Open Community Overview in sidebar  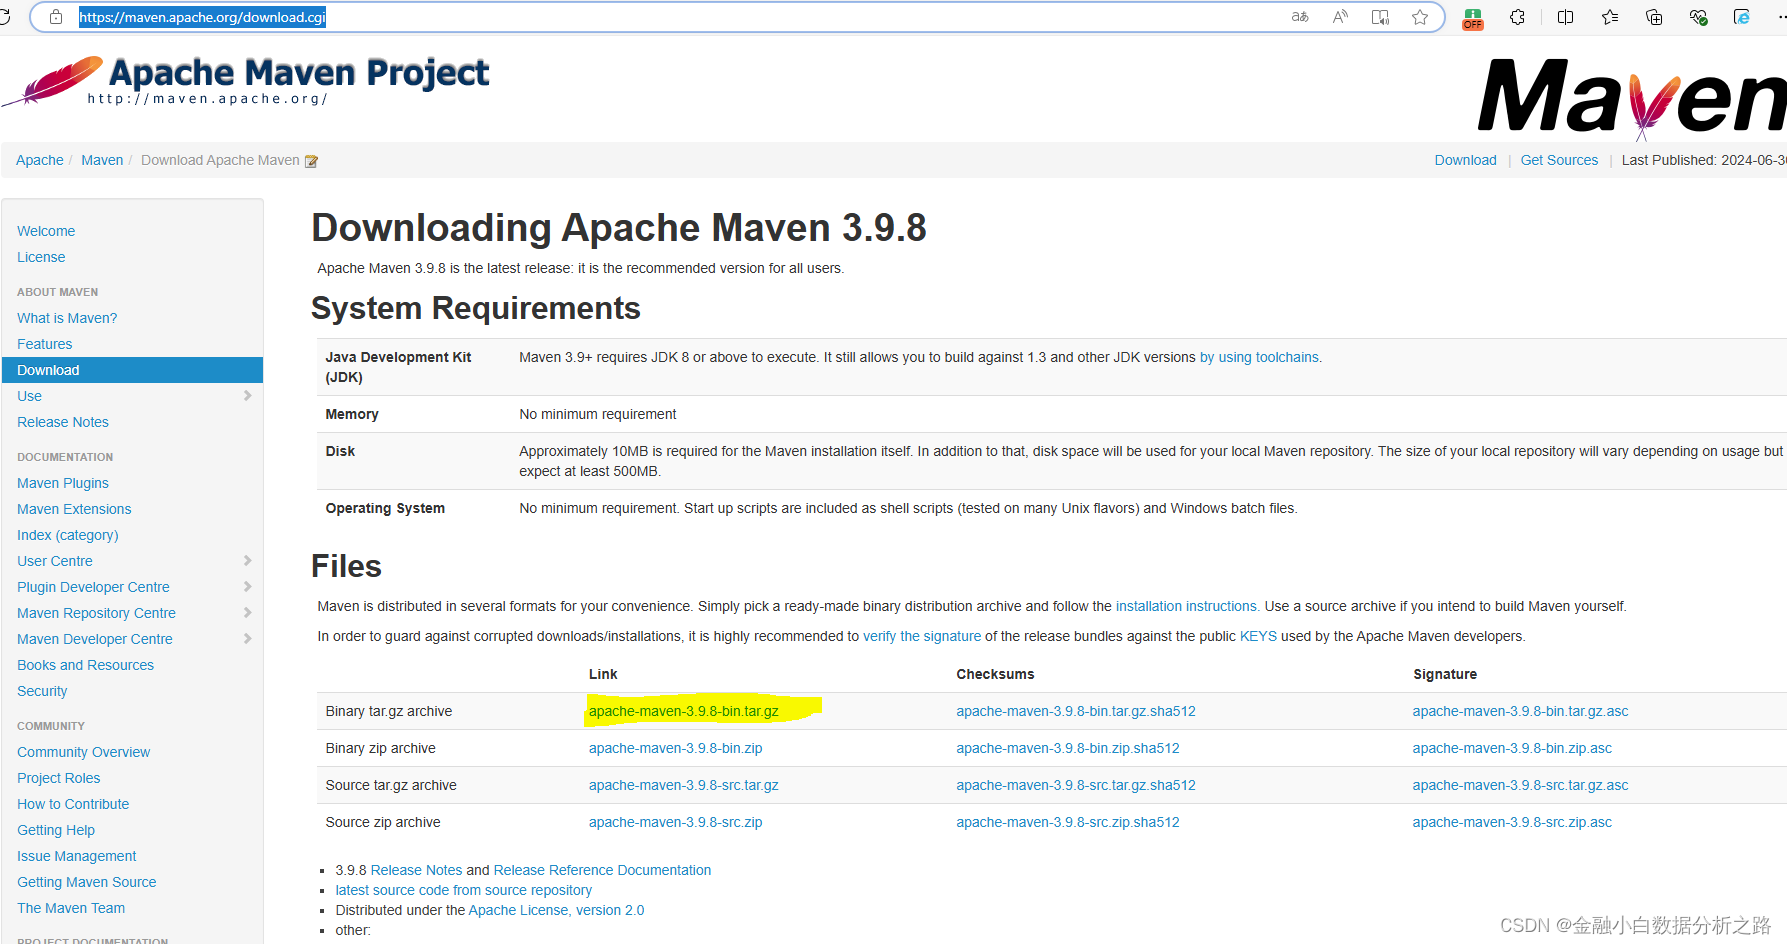(84, 752)
